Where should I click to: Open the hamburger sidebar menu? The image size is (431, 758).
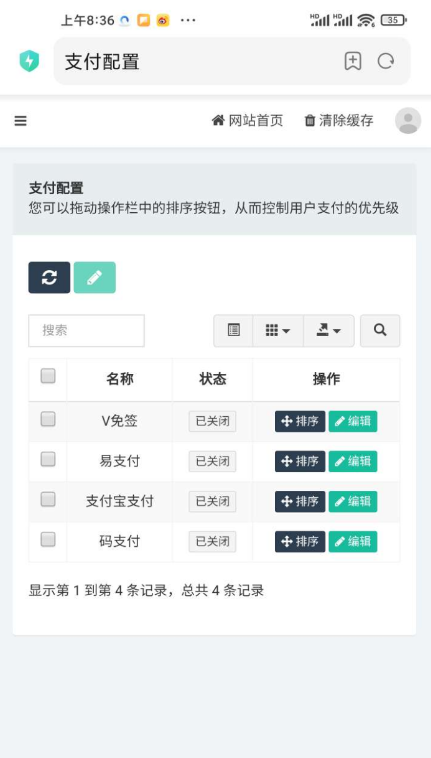pyautogui.click(x=20, y=121)
